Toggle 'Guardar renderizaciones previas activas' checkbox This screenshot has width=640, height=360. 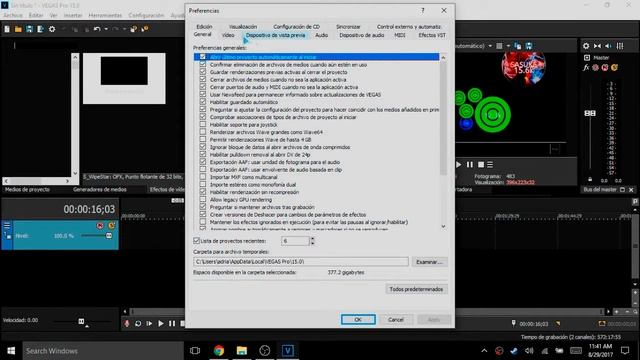point(203,72)
